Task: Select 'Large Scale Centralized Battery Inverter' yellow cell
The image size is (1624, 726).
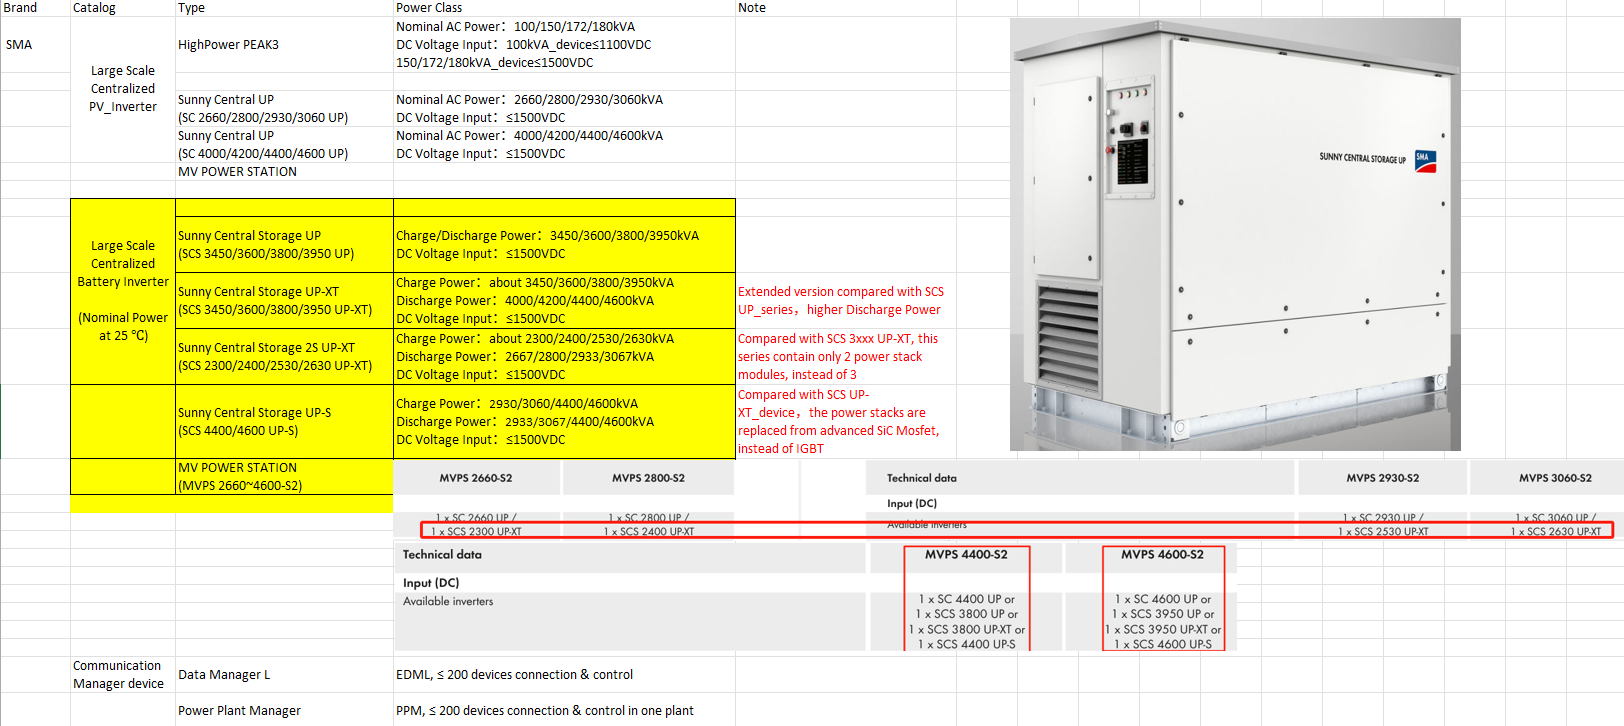Action: [123, 264]
